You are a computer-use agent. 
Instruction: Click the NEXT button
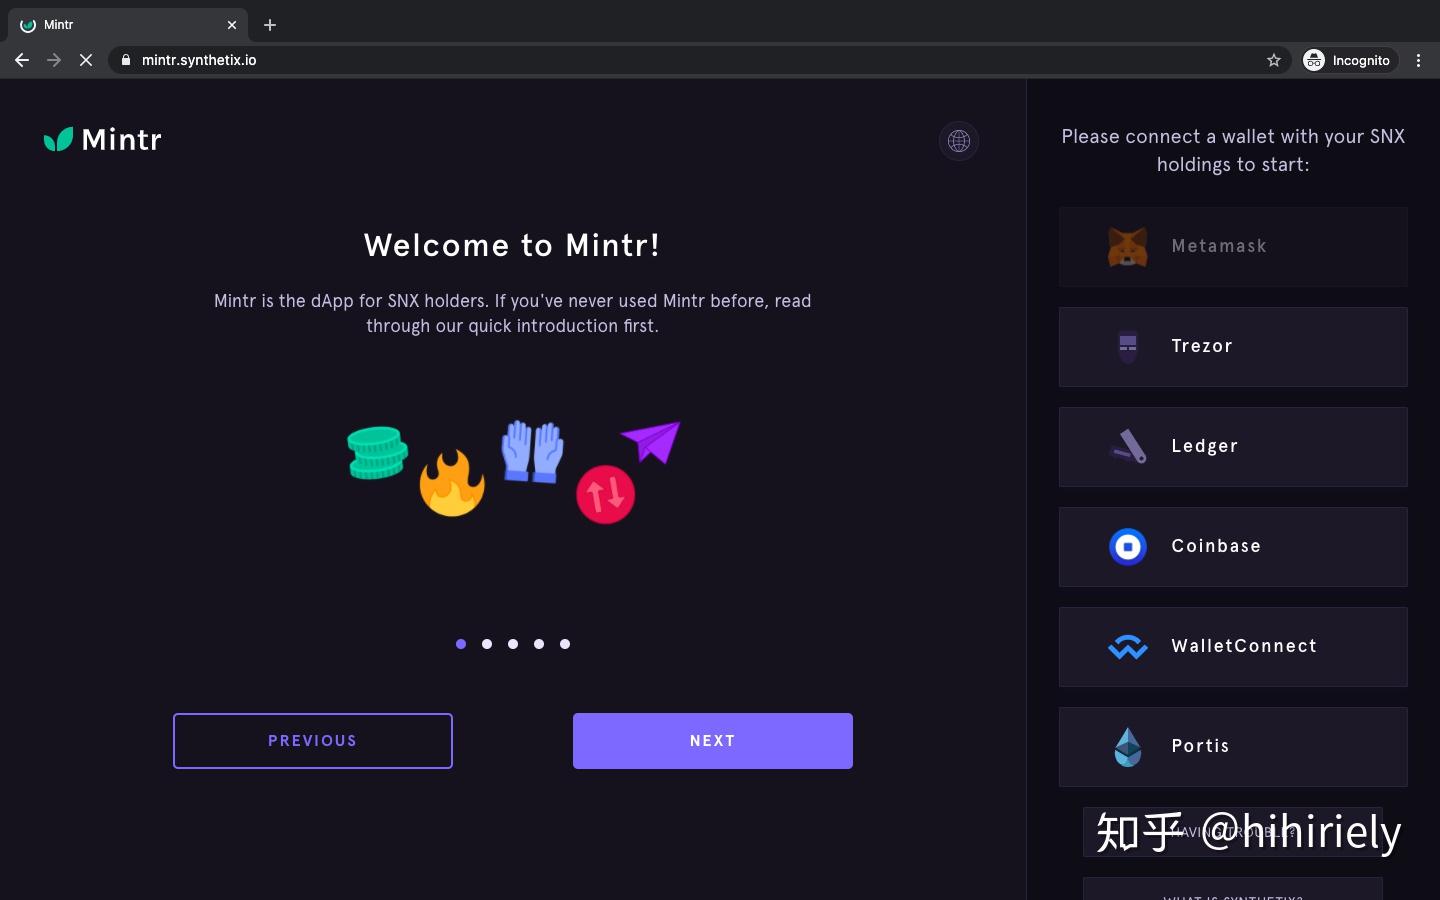click(713, 741)
